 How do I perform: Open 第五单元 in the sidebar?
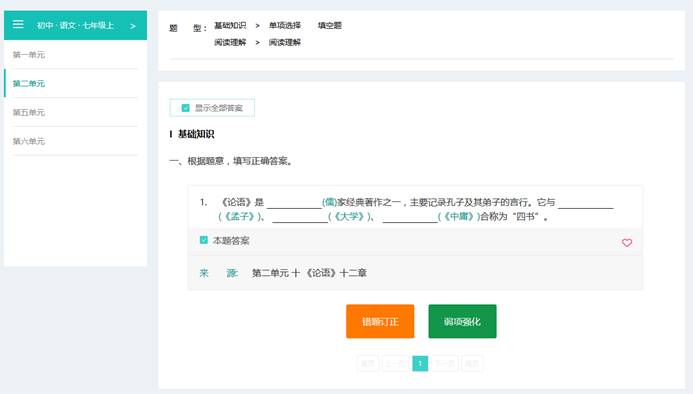click(29, 112)
